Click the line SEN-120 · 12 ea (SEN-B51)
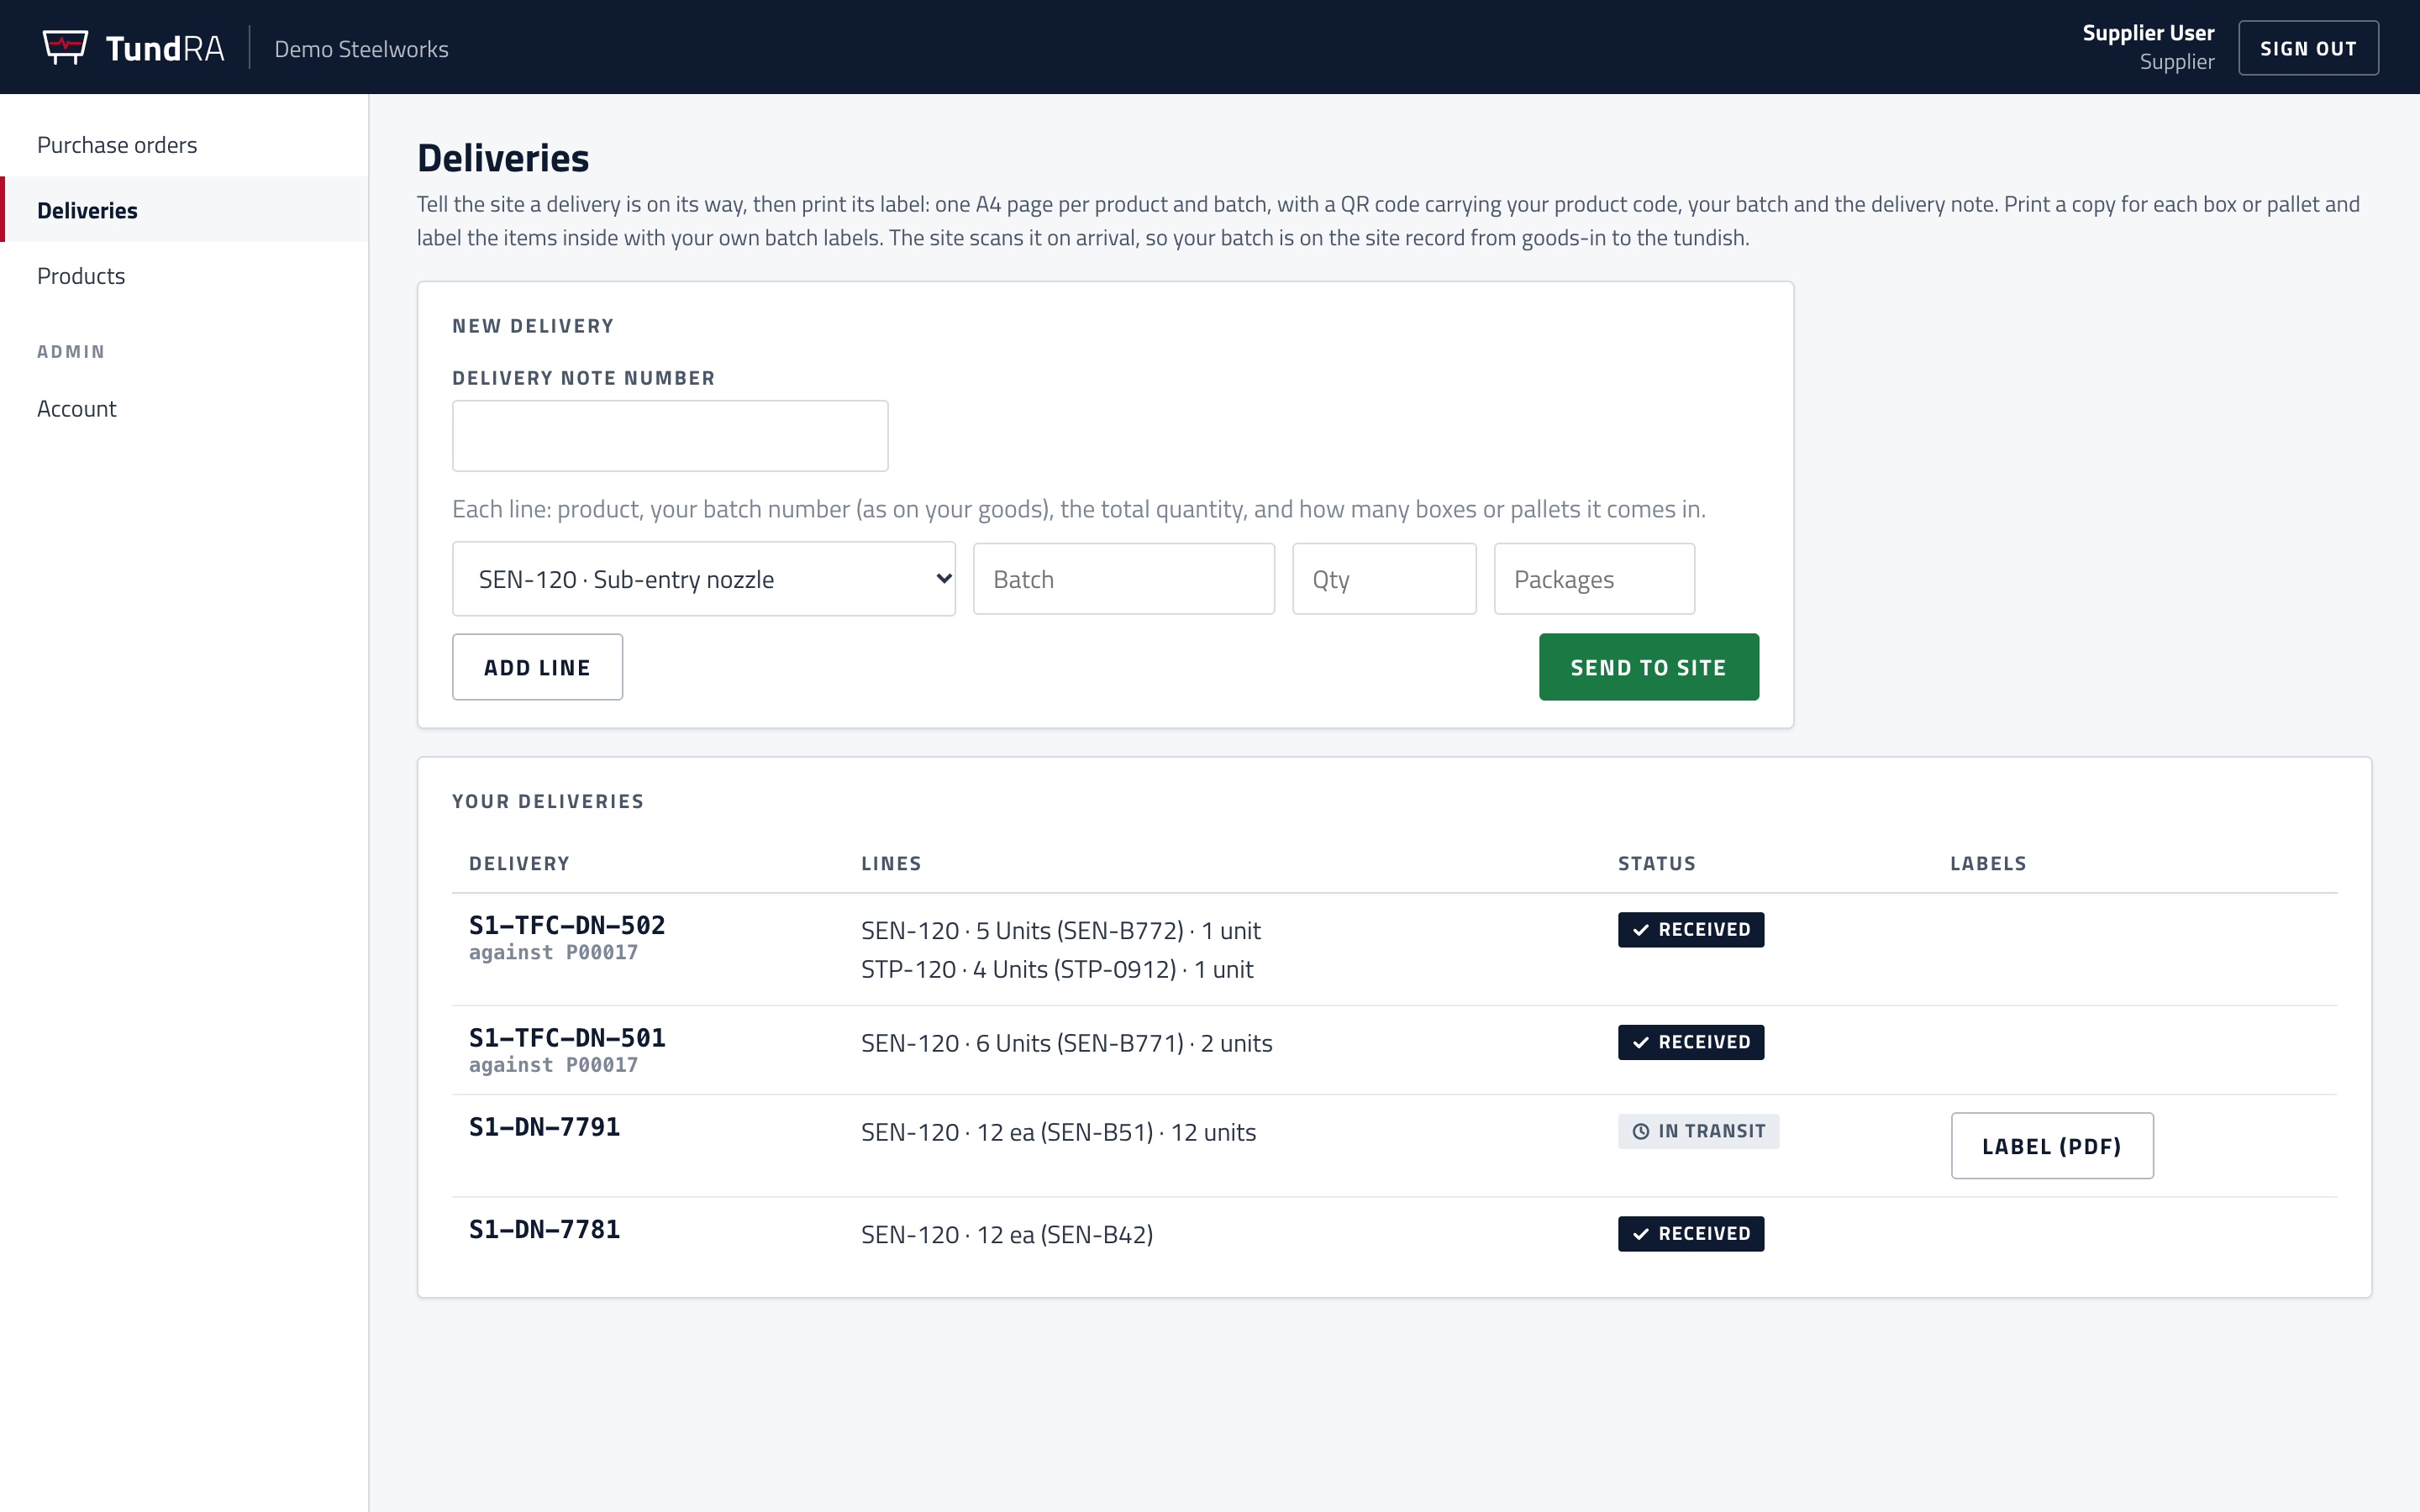 coord(1058,1132)
